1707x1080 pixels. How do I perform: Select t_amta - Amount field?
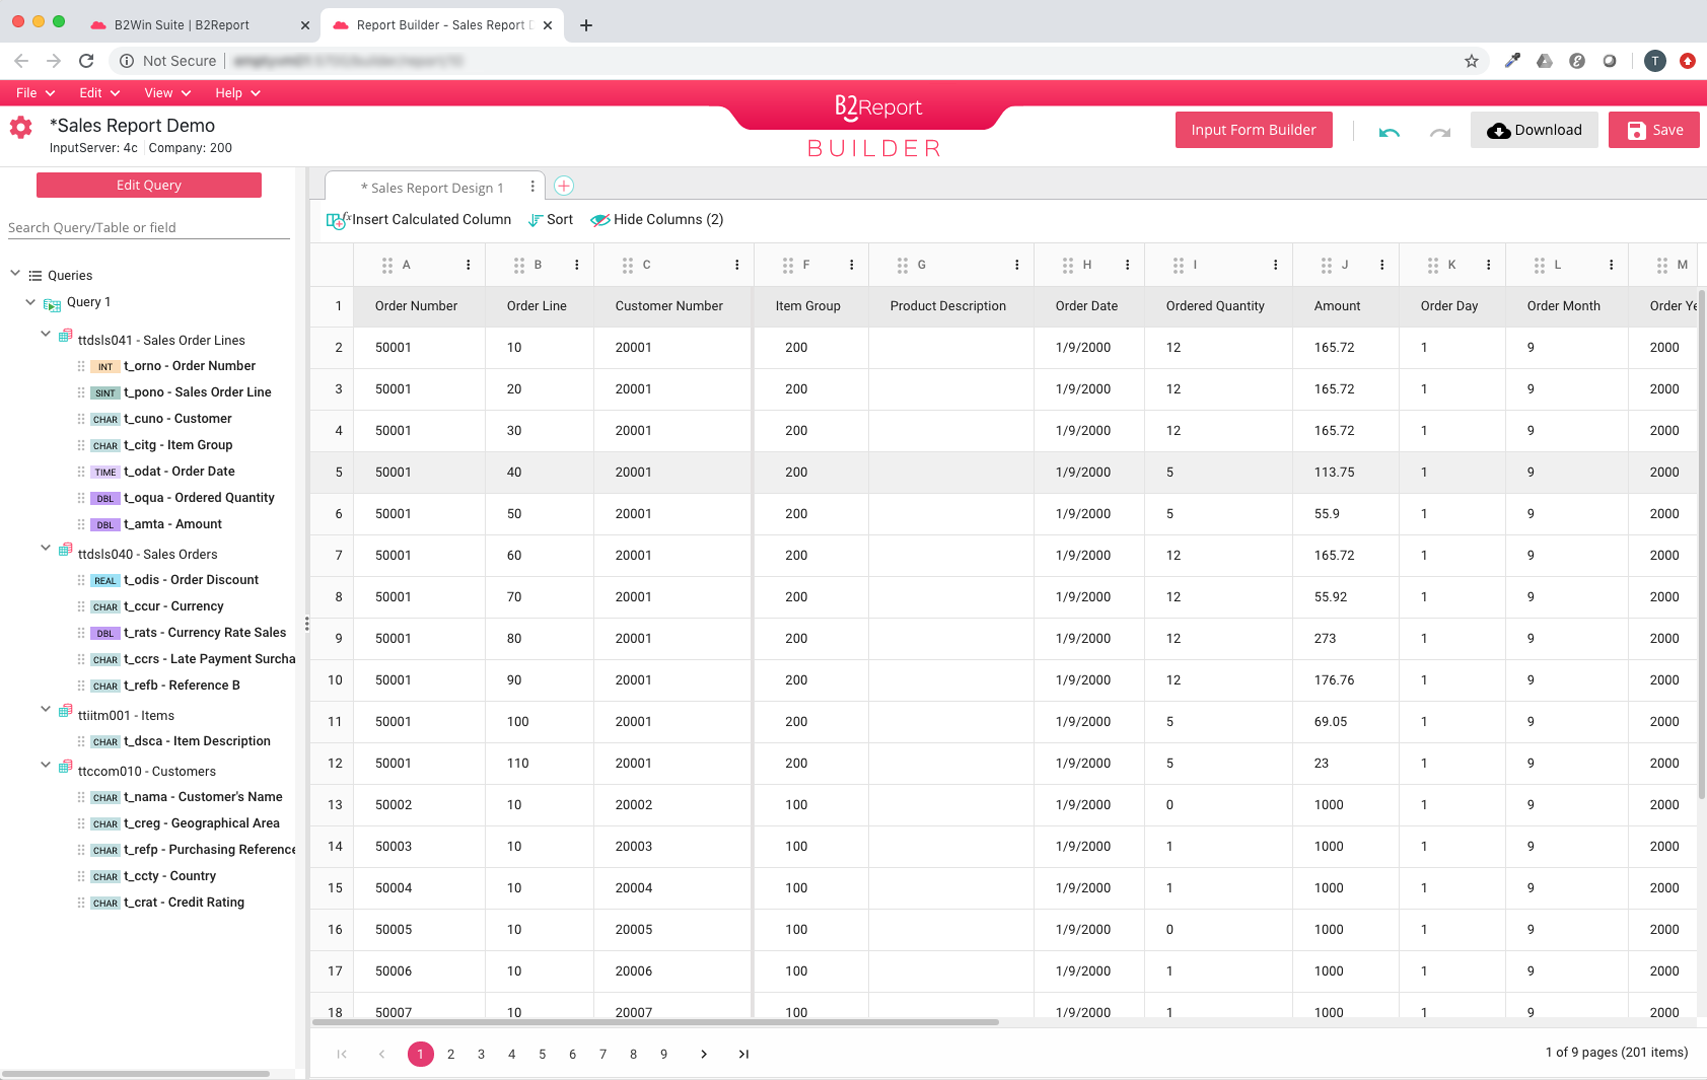(x=173, y=524)
